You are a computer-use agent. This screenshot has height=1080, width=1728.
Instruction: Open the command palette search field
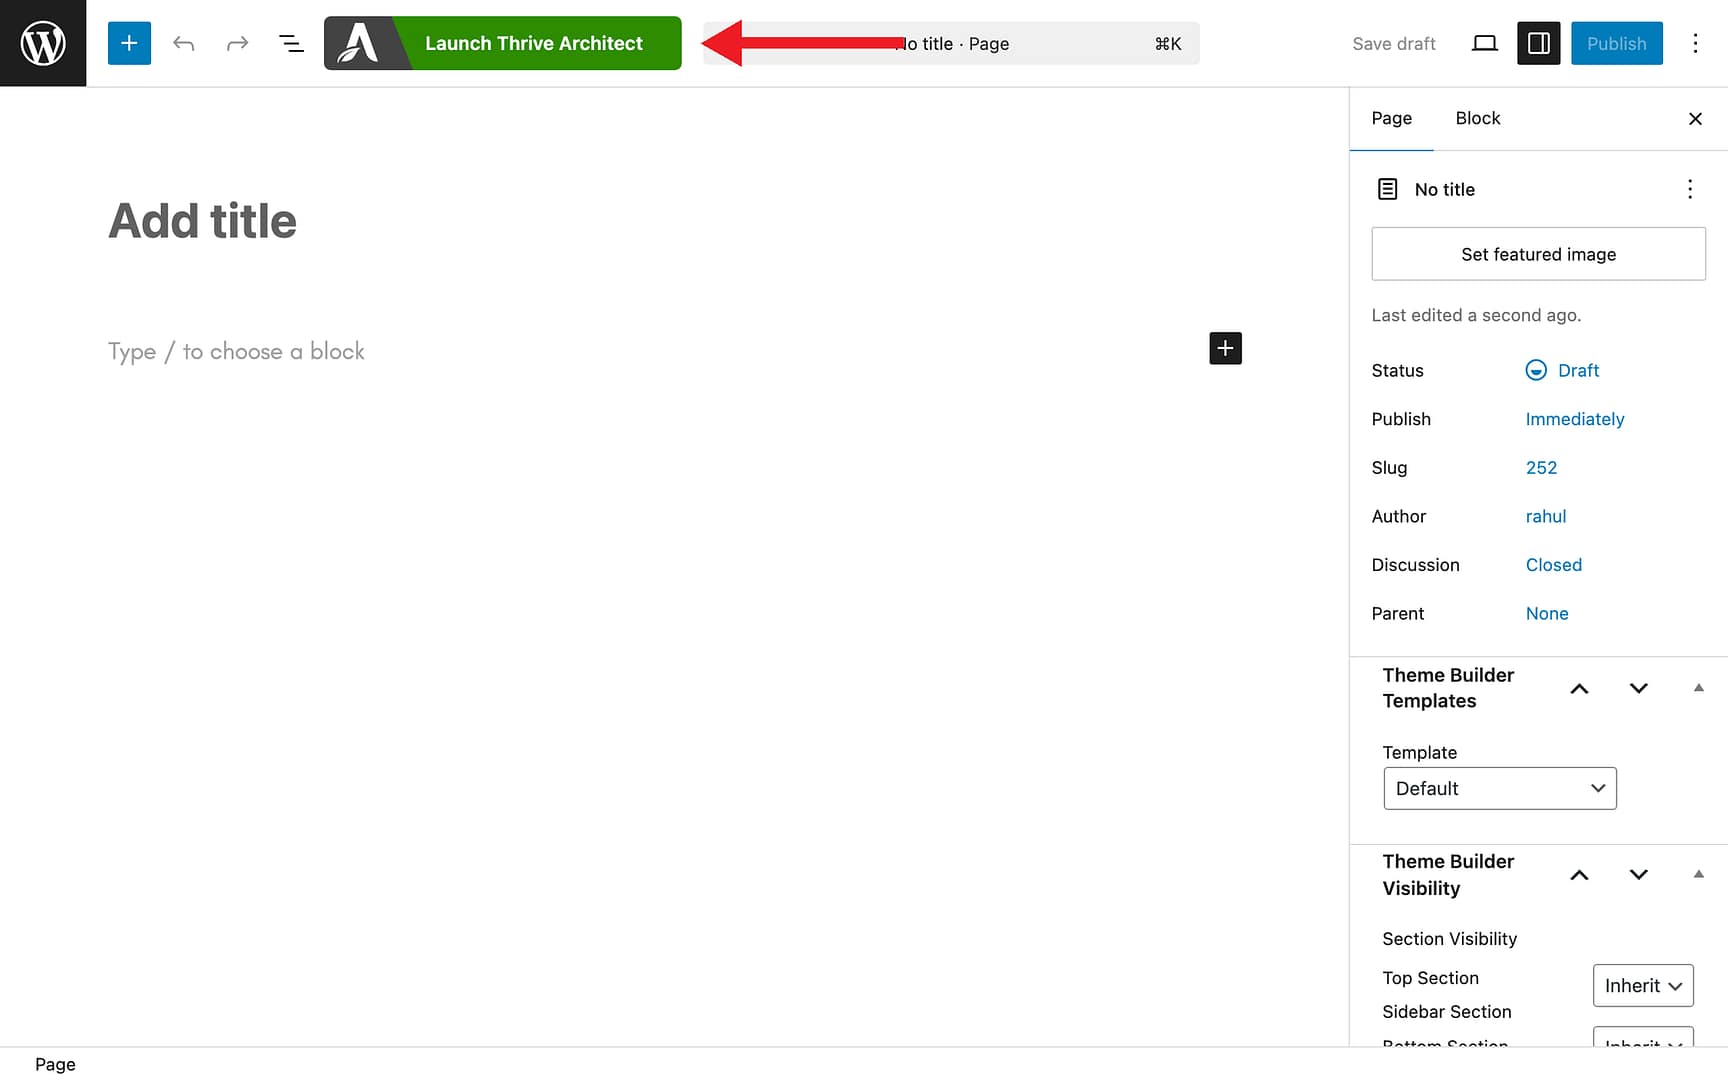(x=1000, y=43)
